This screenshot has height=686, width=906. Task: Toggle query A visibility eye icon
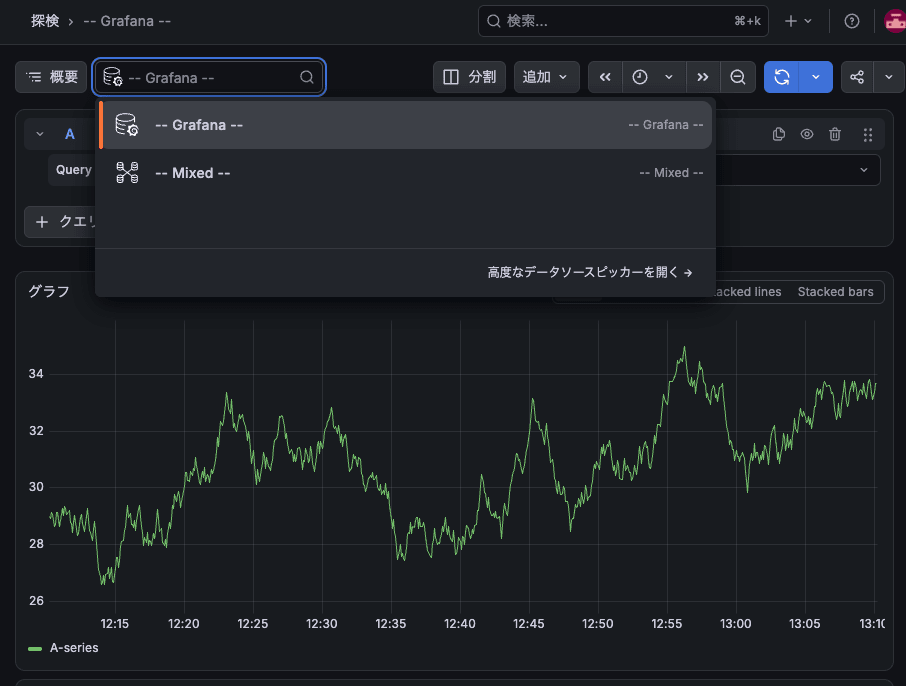(x=807, y=134)
